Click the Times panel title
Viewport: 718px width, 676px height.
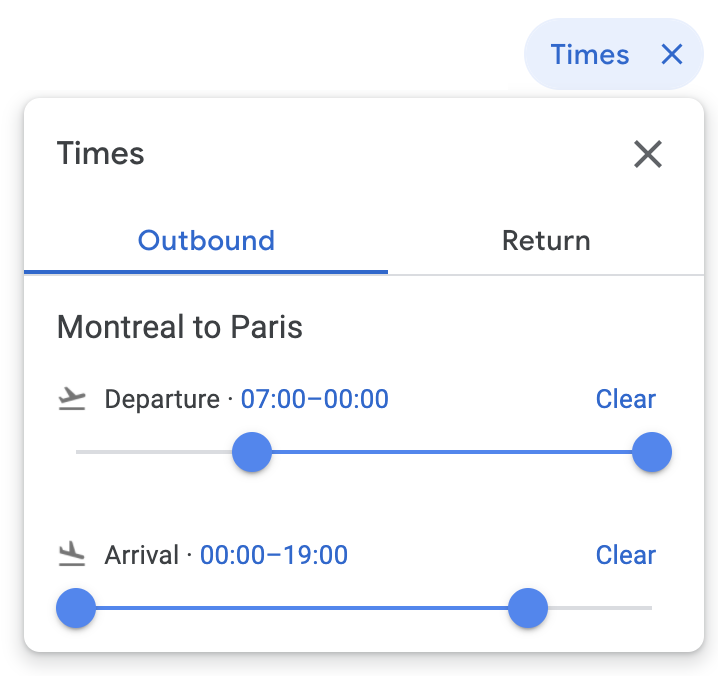[101, 154]
